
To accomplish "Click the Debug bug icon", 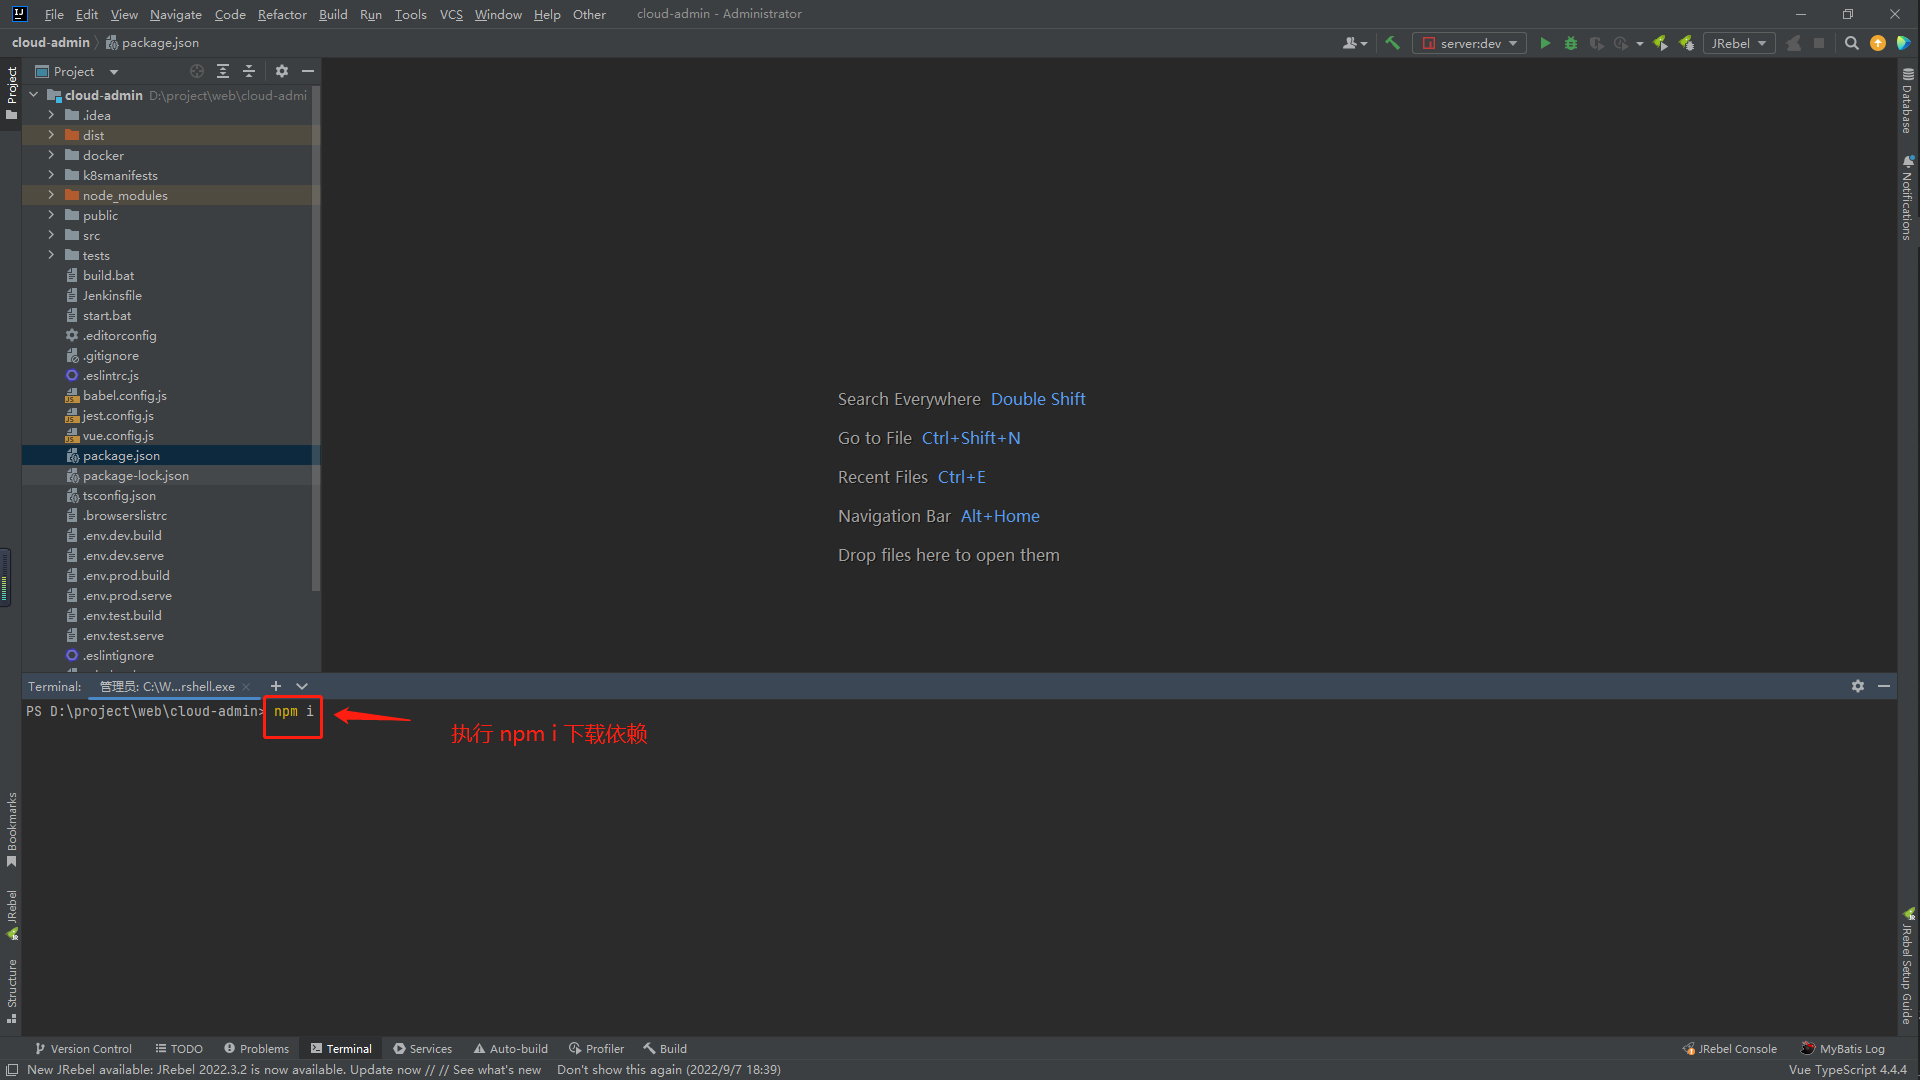I will (x=1571, y=43).
